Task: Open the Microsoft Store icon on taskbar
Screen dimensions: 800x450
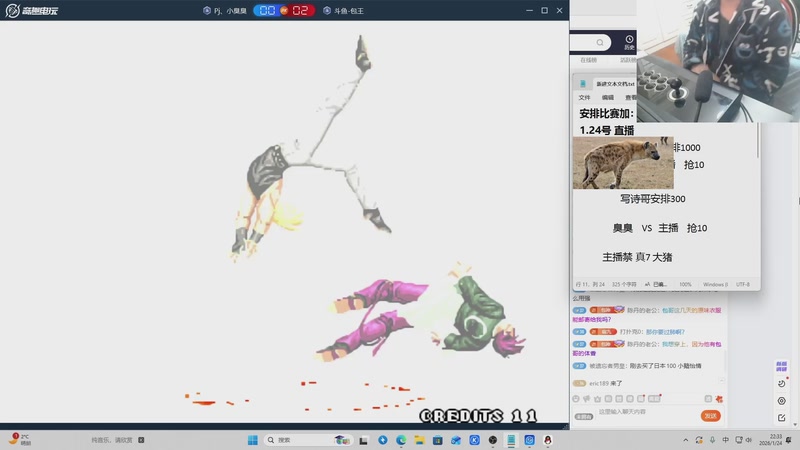Action: (438, 440)
